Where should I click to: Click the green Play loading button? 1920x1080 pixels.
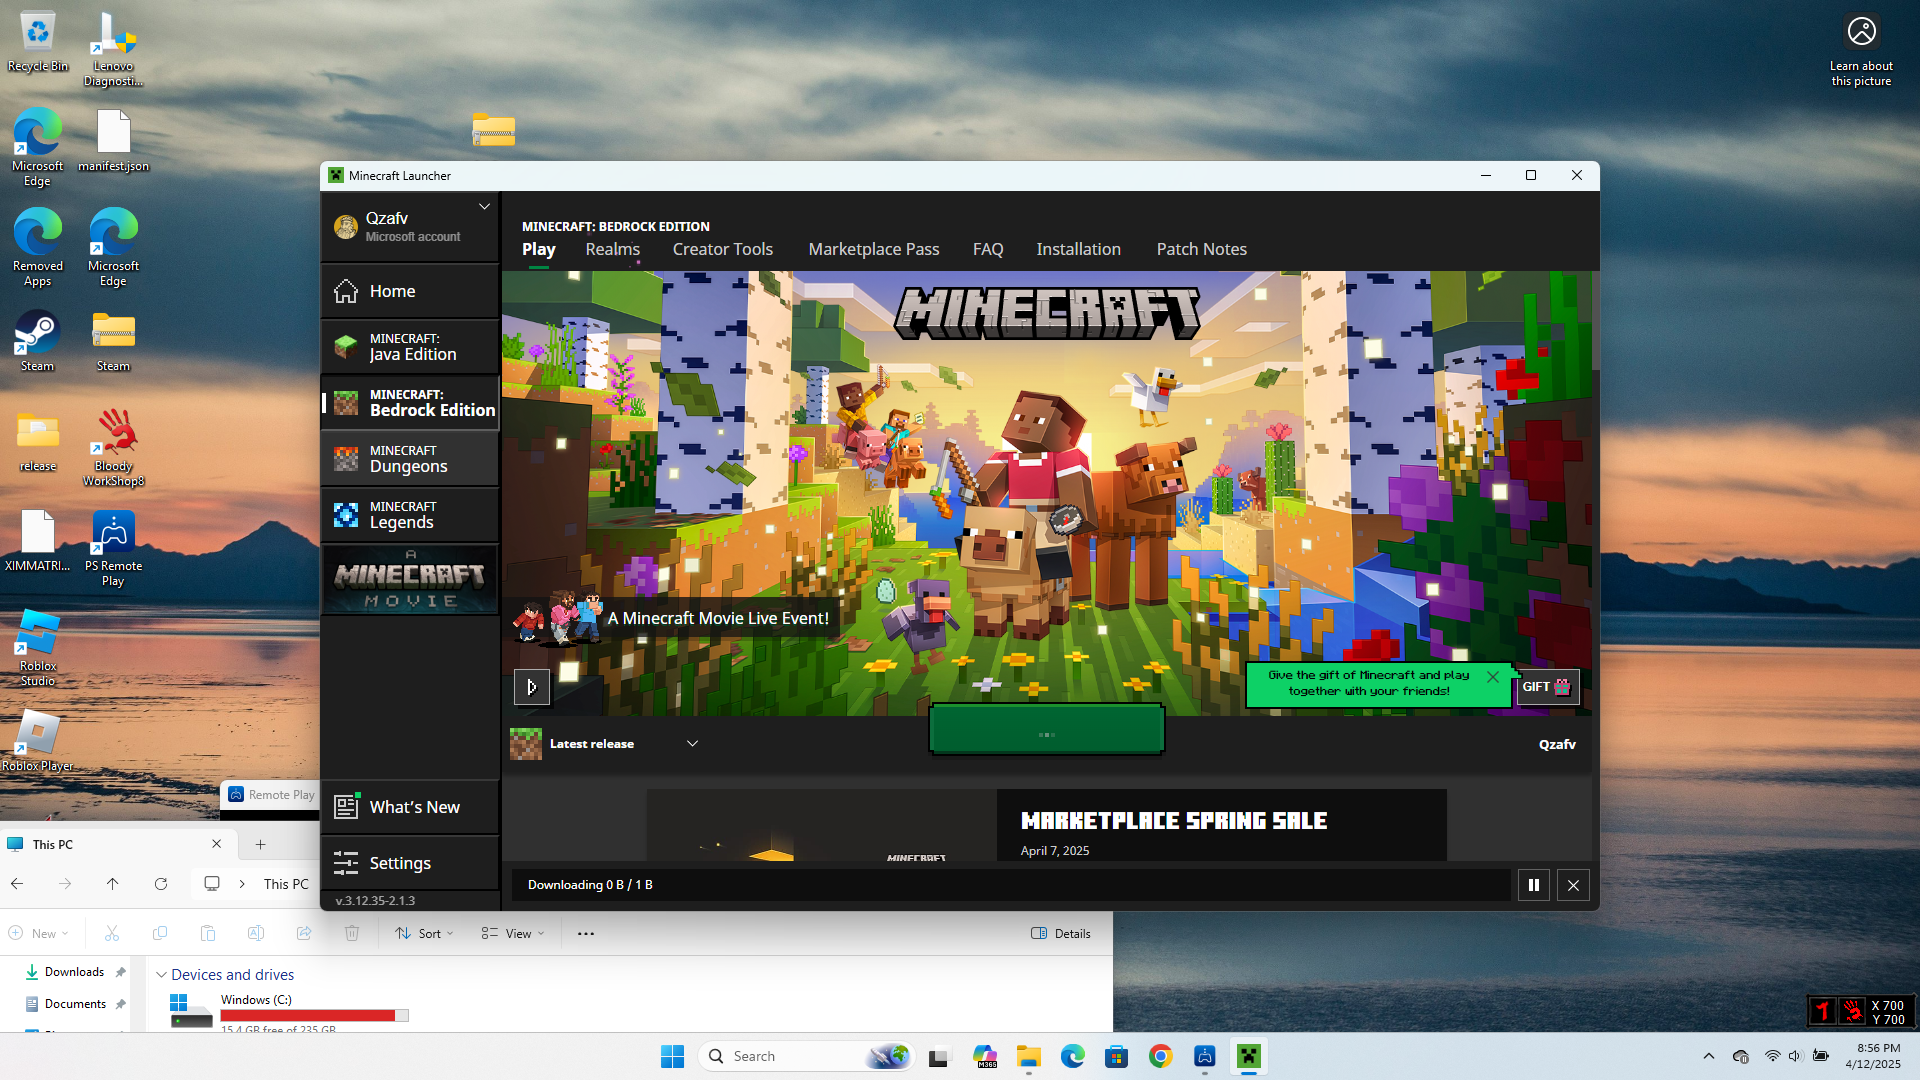click(x=1047, y=729)
